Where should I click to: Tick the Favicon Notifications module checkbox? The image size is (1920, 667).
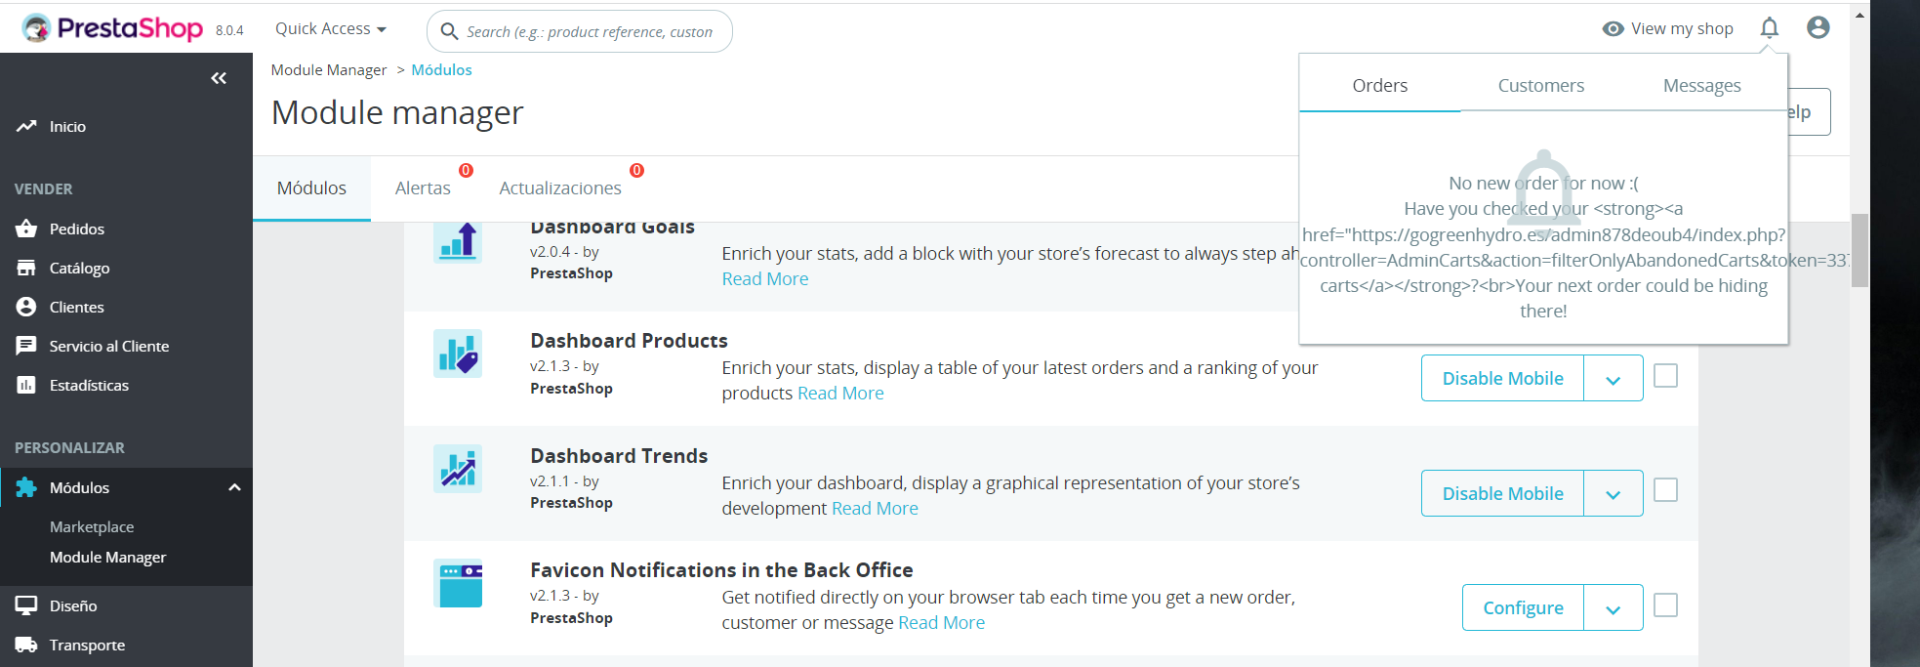(1666, 605)
